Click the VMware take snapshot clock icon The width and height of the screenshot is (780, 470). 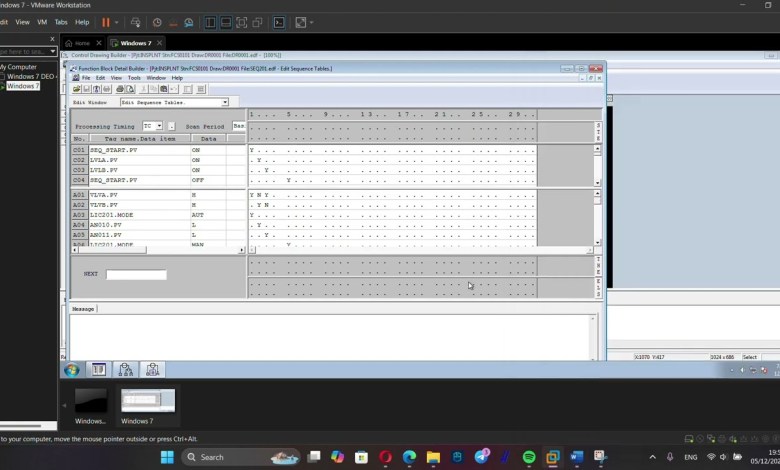pyautogui.click(x=157, y=22)
